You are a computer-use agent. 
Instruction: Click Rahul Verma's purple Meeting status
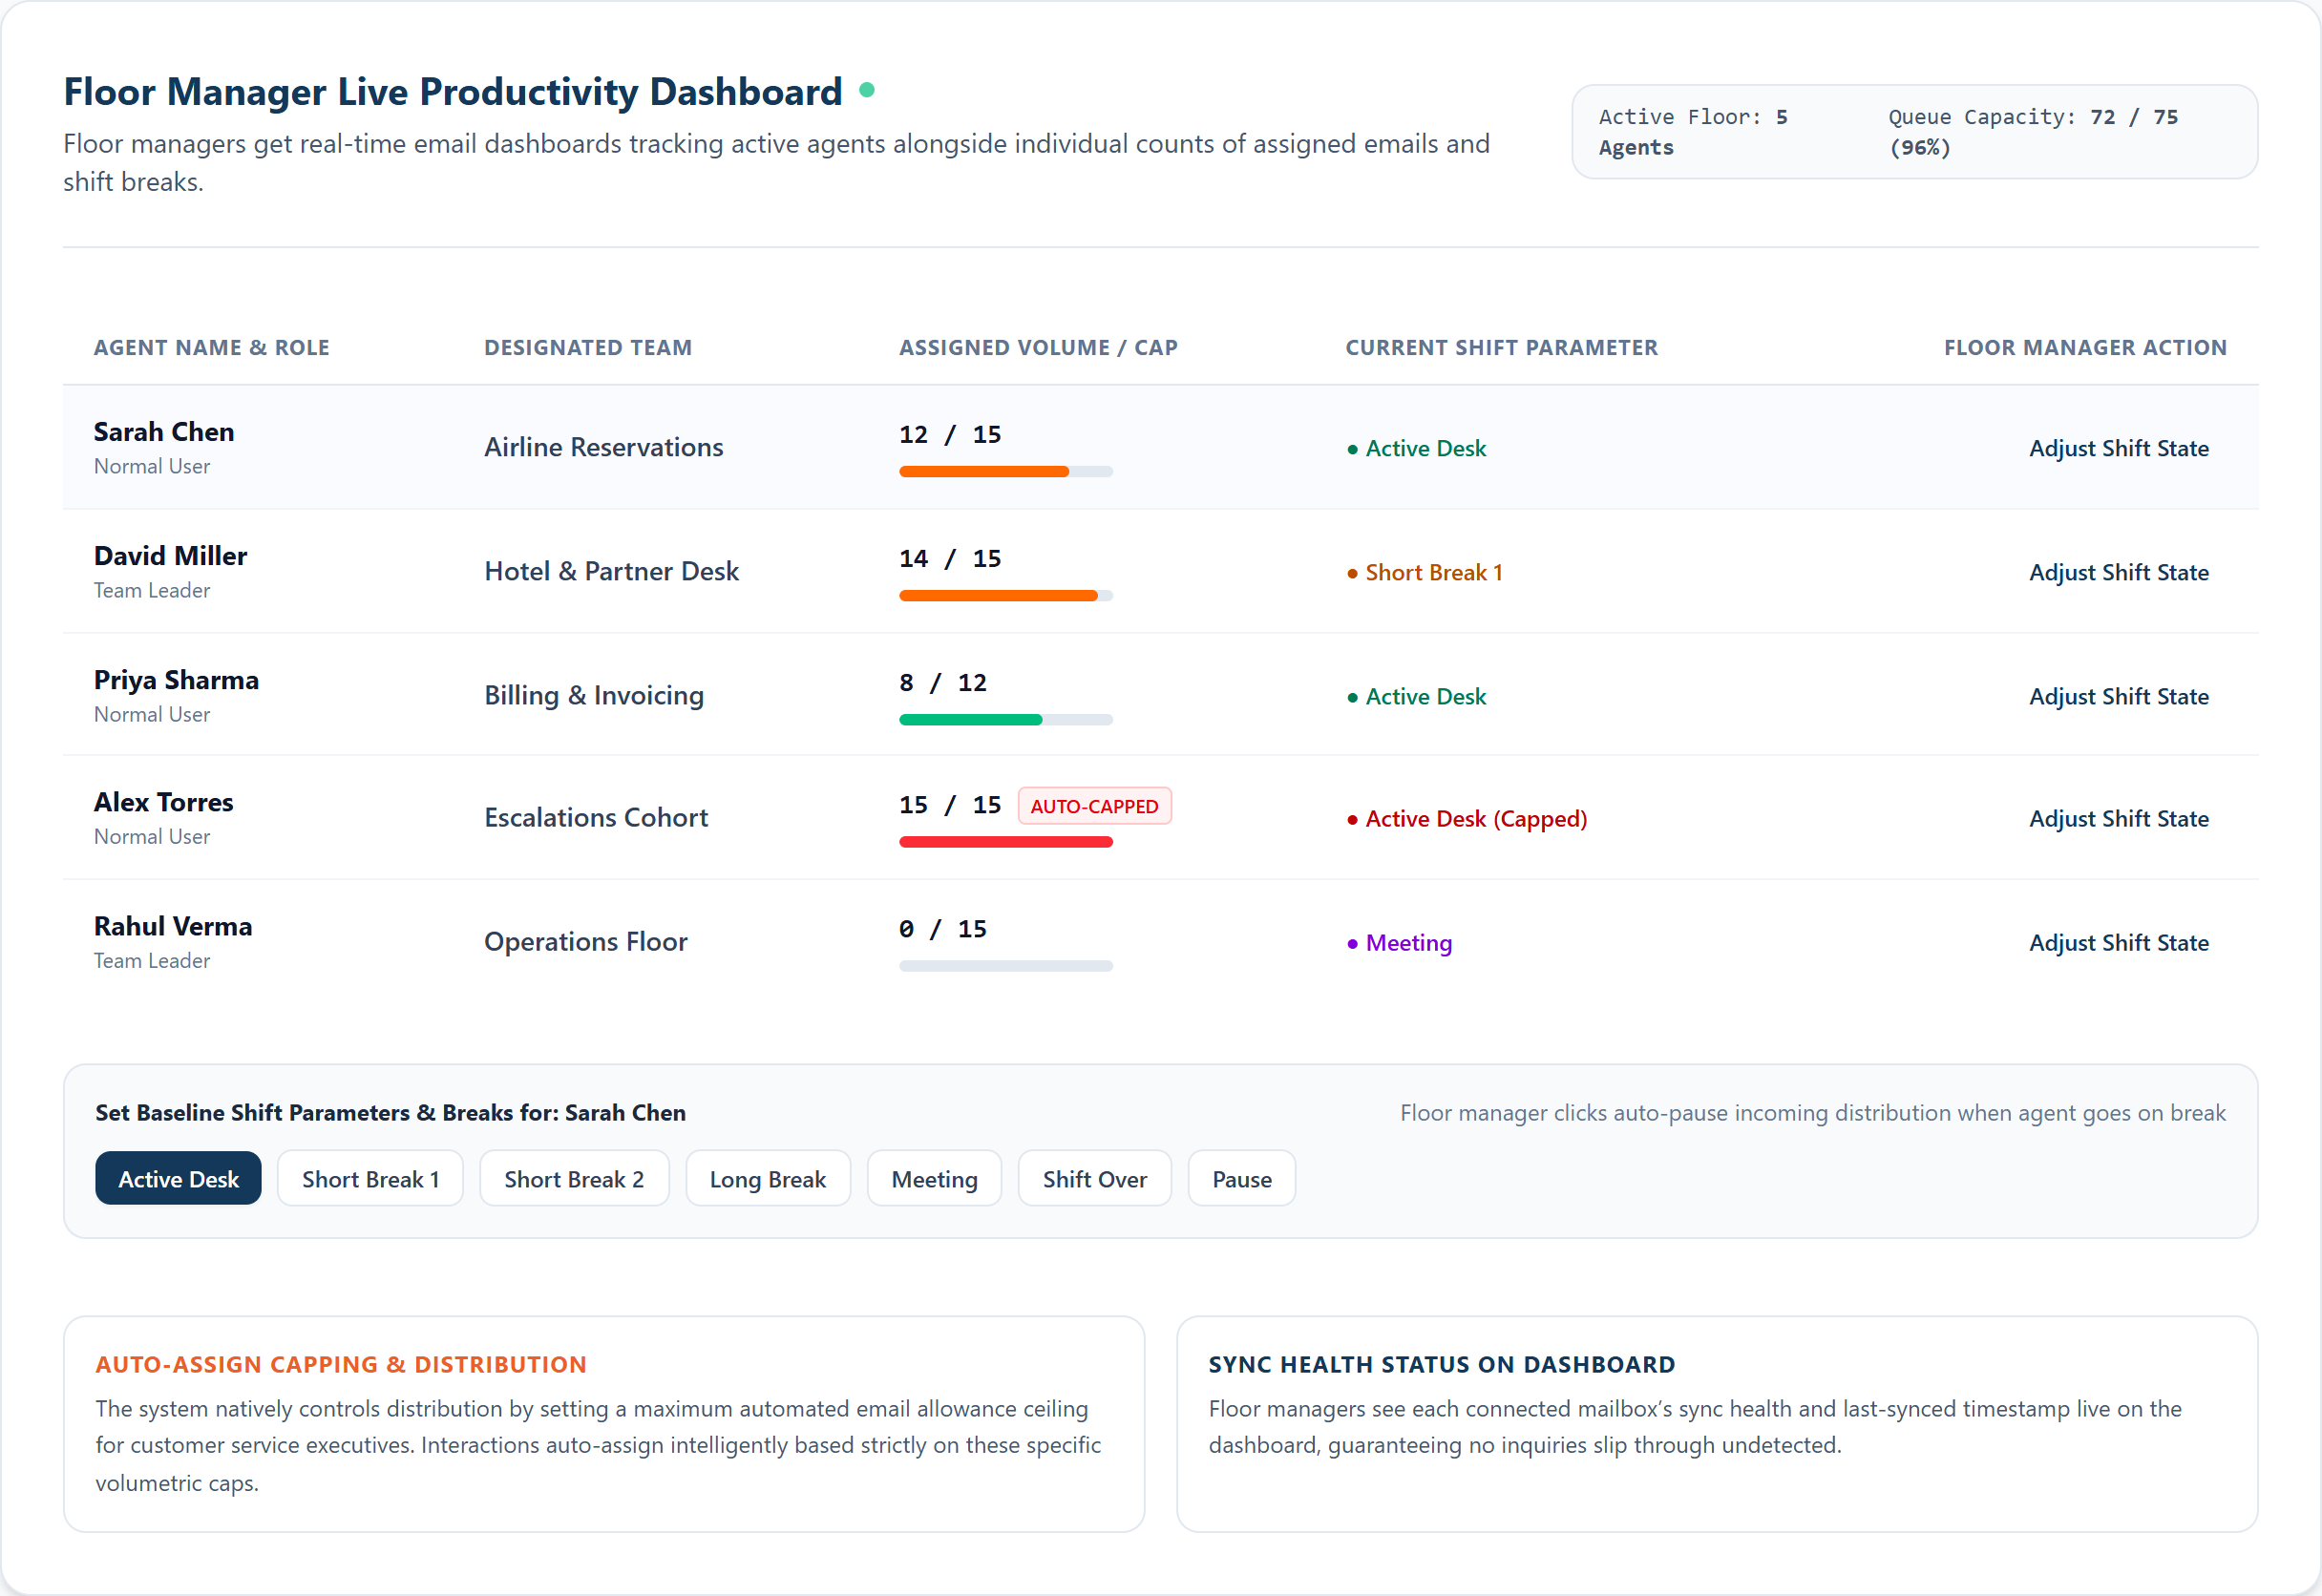pos(1399,942)
